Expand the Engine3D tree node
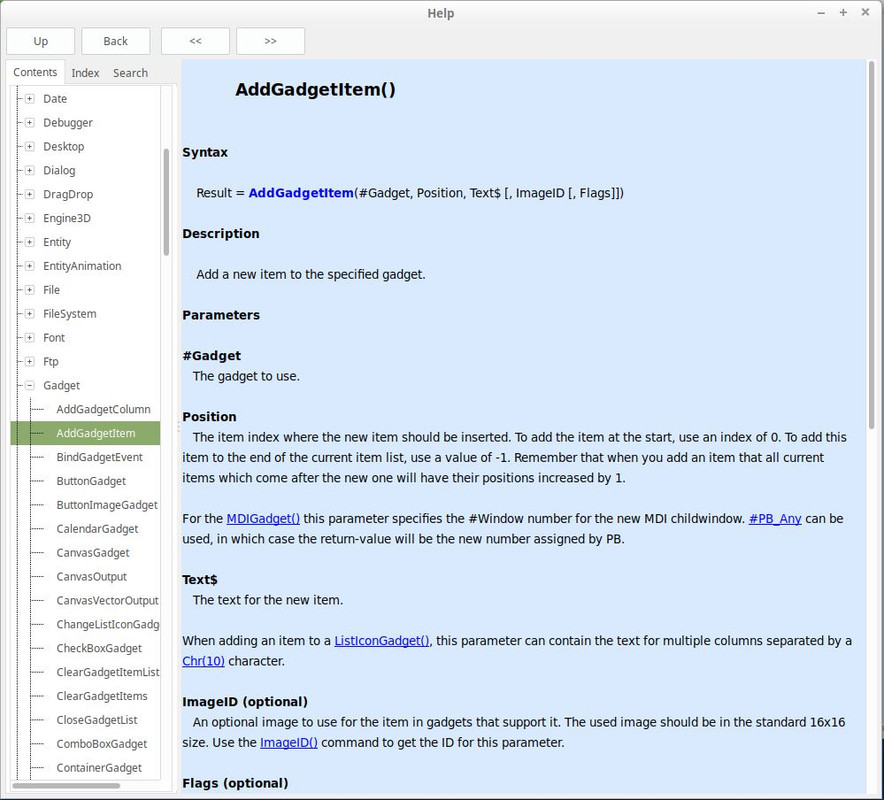This screenshot has width=884, height=800. tap(30, 218)
